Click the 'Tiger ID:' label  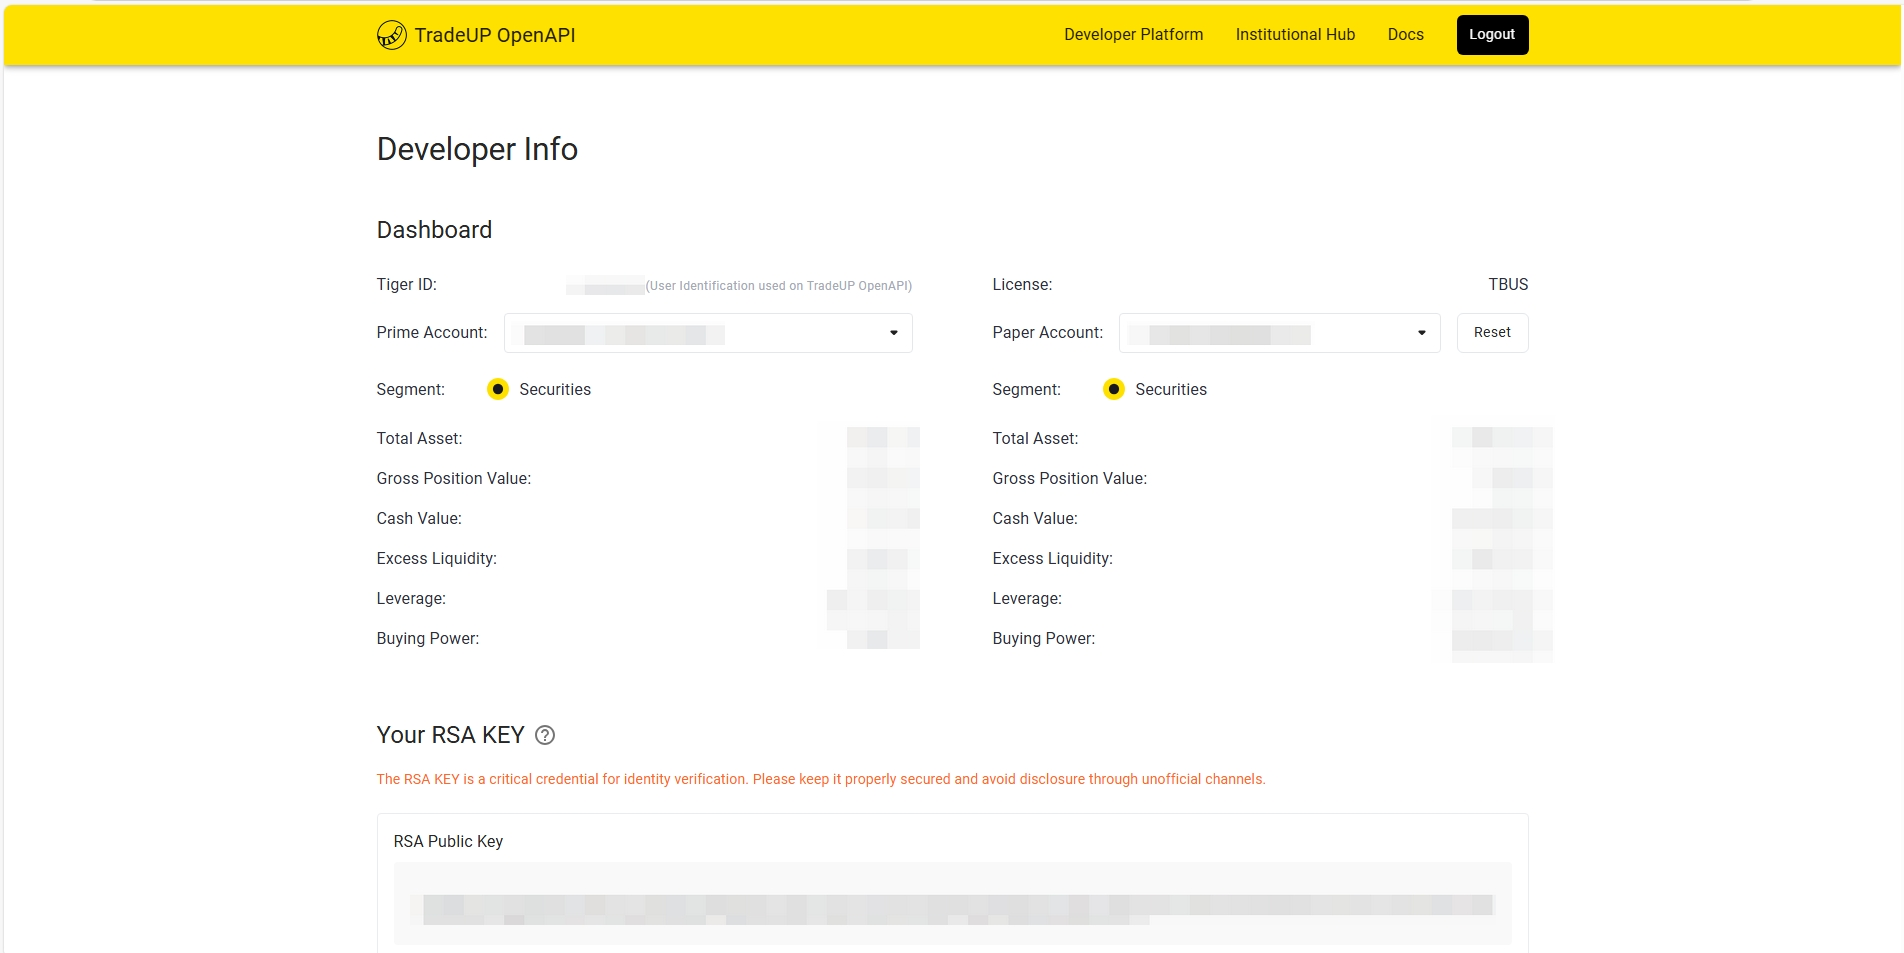[x=407, y=285]
